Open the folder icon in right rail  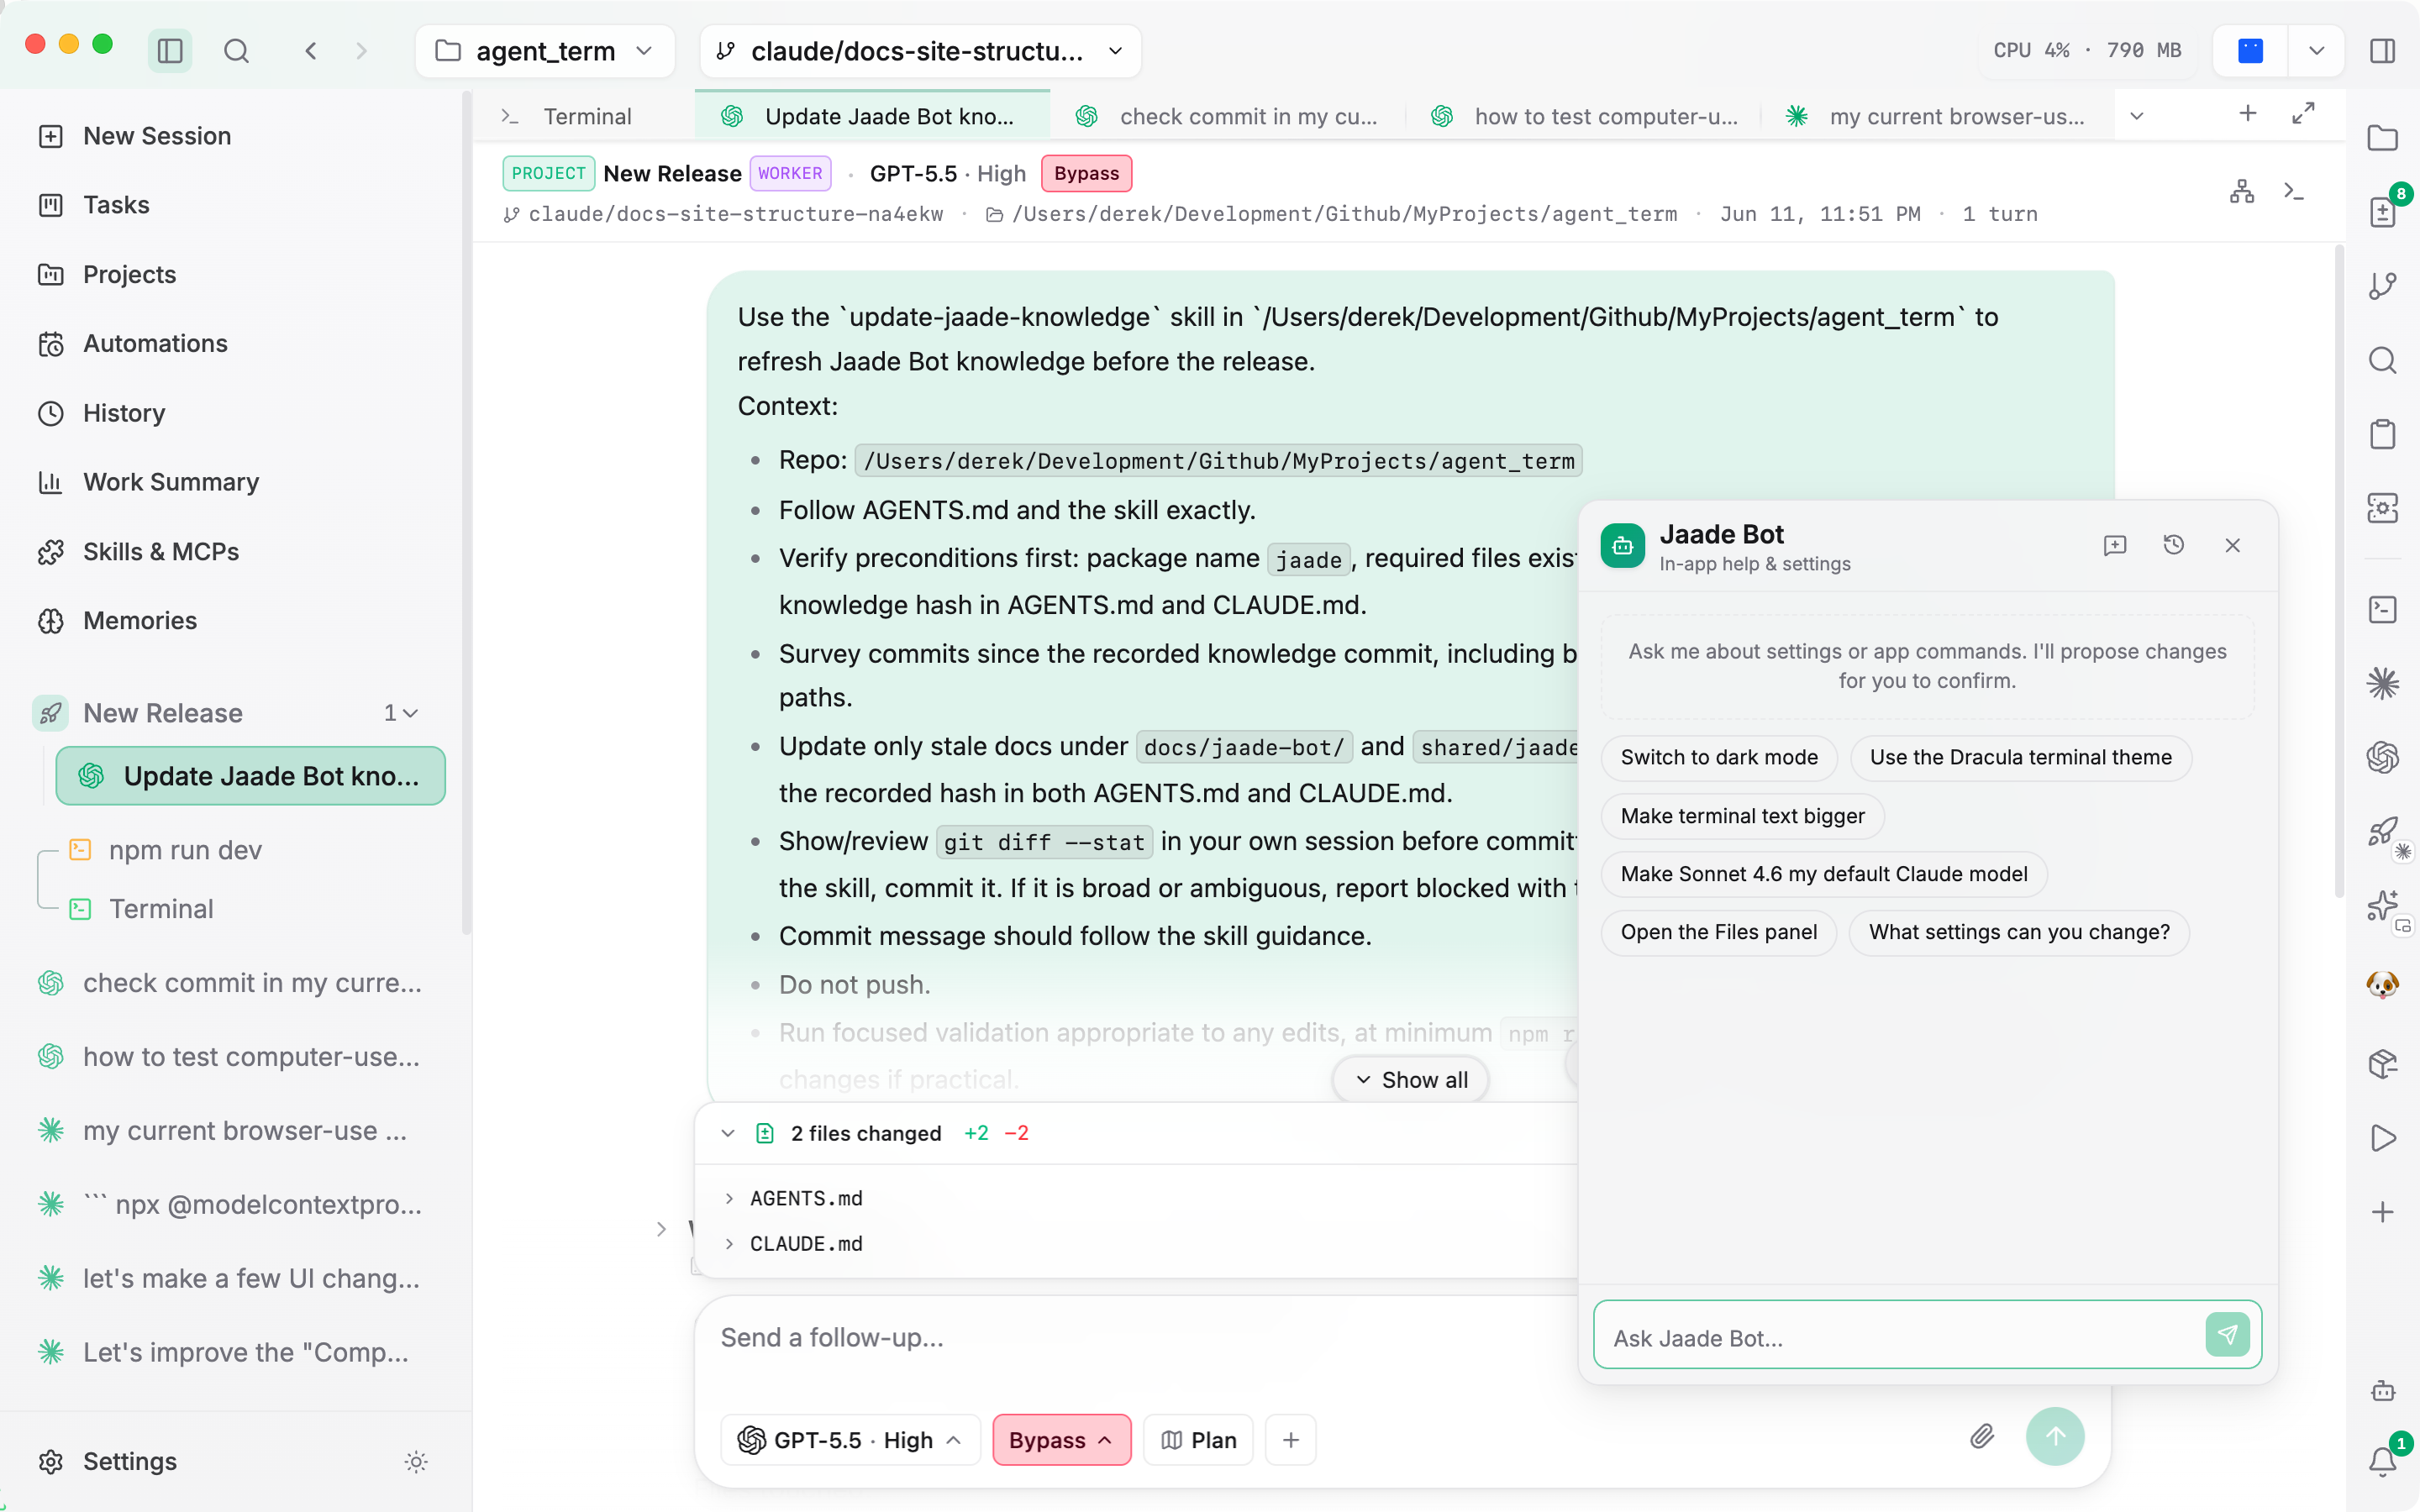coord(2382,138)
